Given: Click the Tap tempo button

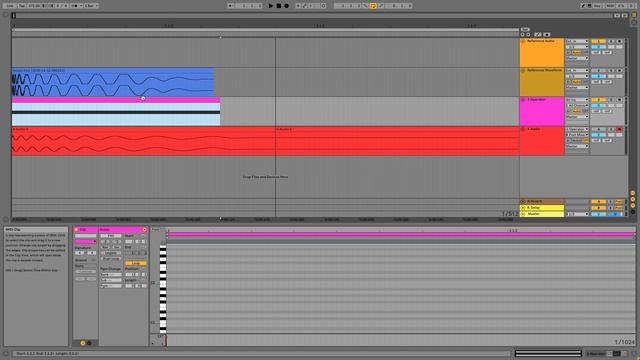Looking at the screenshot, I should coord(22,6).
